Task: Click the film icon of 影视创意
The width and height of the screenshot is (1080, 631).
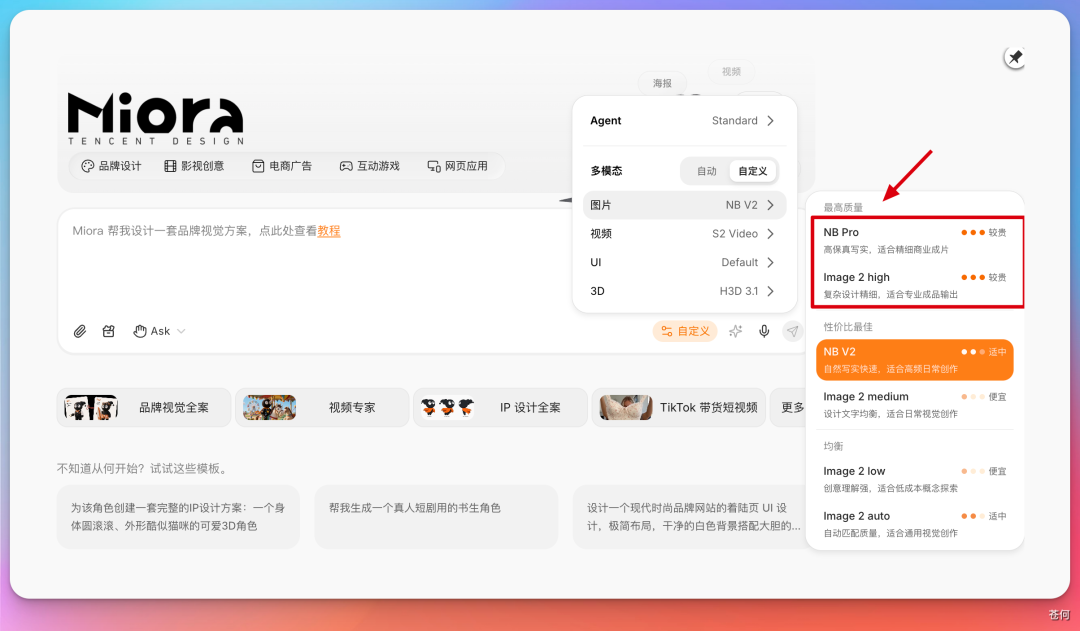Action: (170, 166)
